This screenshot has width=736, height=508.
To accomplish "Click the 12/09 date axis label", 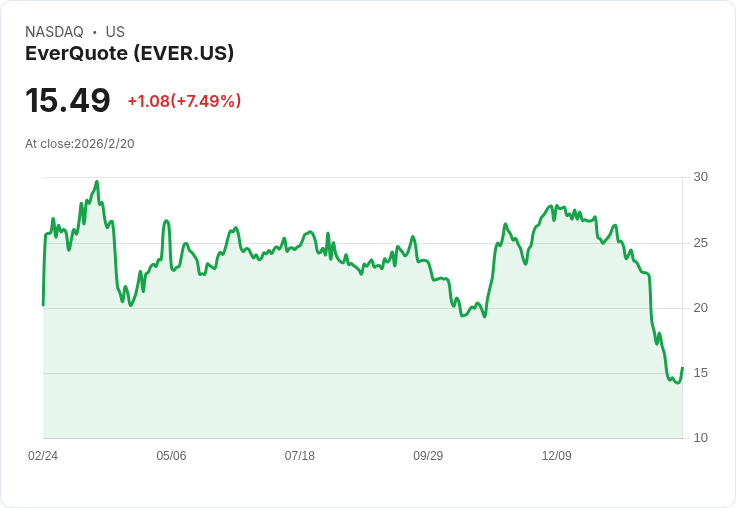I will click(x=557, y=455).
